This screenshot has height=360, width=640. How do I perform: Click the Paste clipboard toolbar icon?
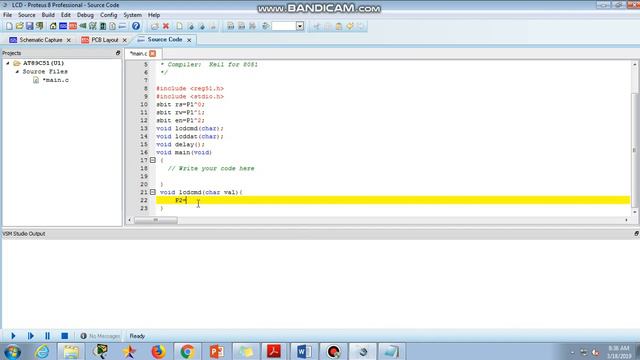(339, 26)
